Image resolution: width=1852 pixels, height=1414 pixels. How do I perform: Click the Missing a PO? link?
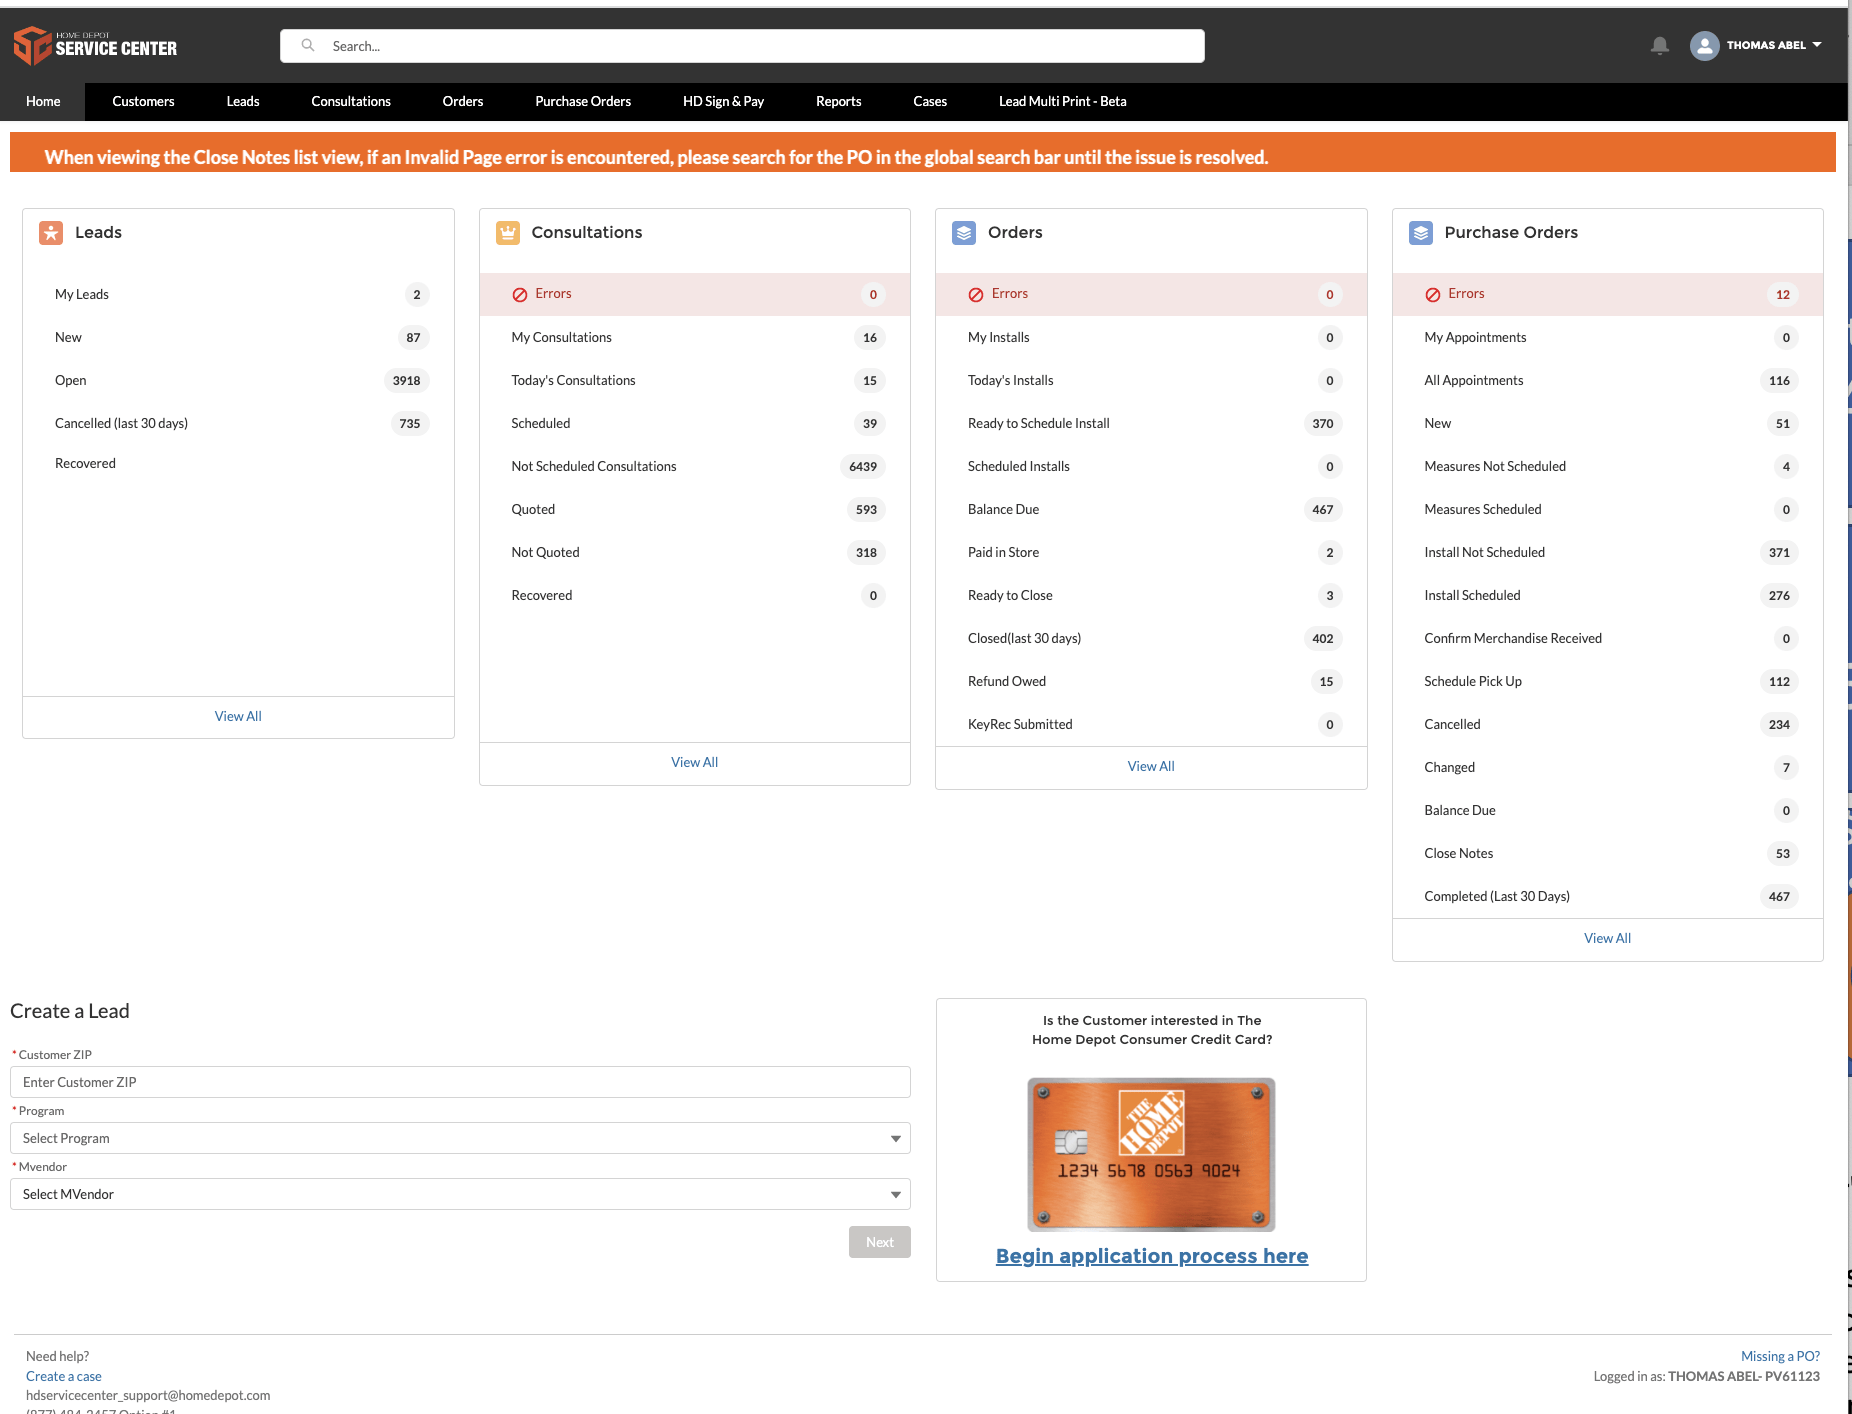pyautogui.click(x=1780, y=1356)
